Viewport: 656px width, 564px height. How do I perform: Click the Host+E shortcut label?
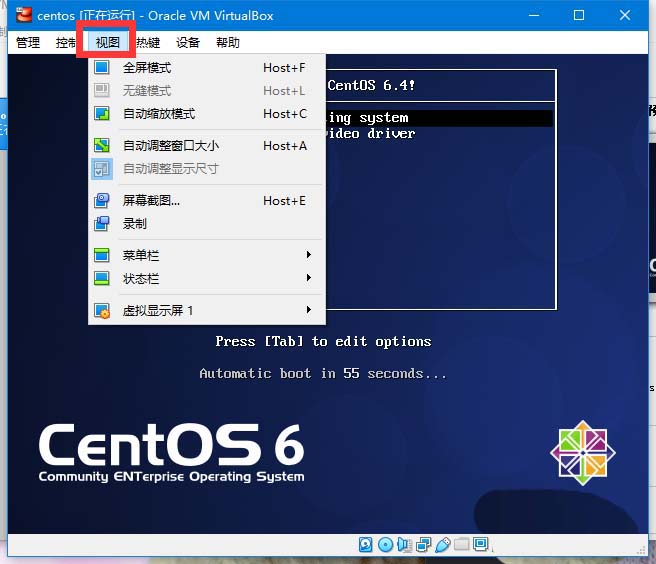[x=284, y=201]
